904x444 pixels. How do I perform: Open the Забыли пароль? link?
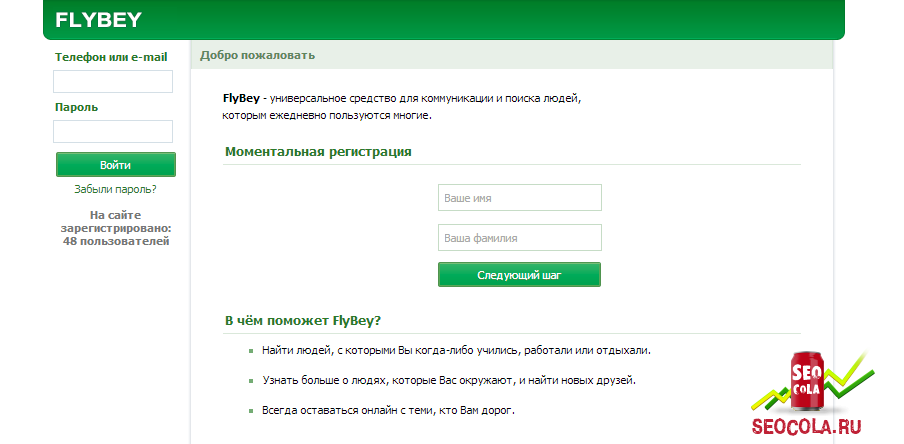115,189
